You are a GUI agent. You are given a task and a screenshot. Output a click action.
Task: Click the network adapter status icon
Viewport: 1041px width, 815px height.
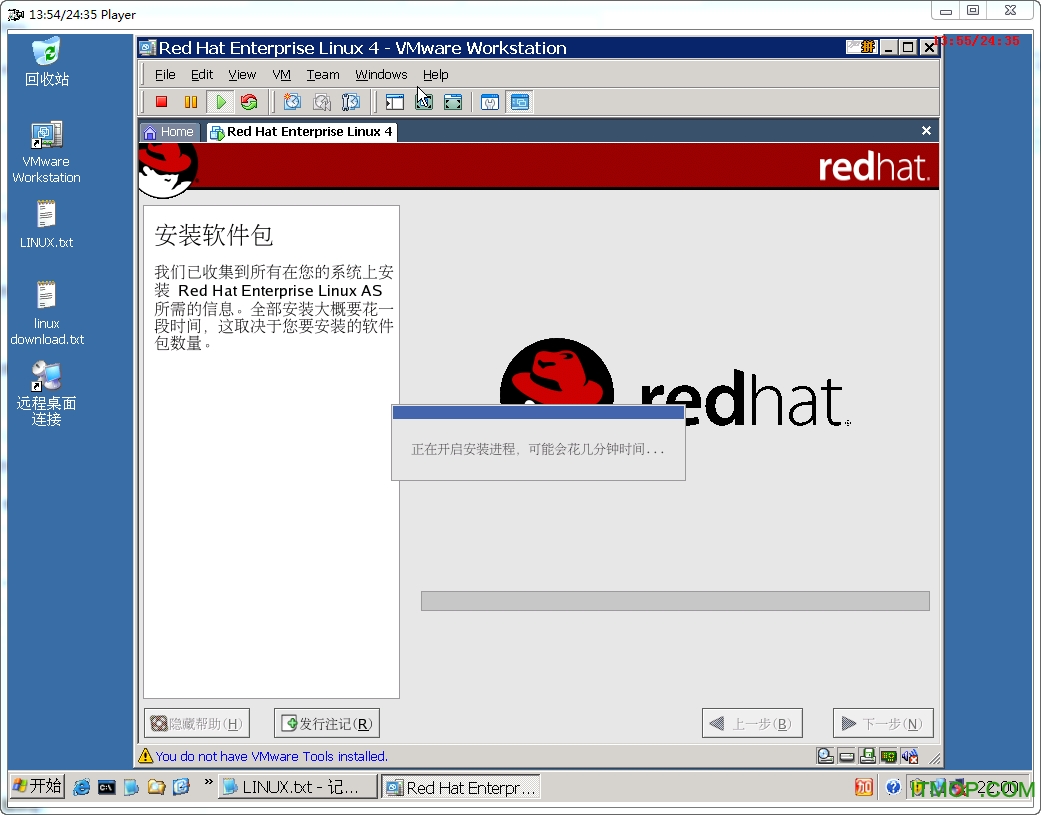888,756
